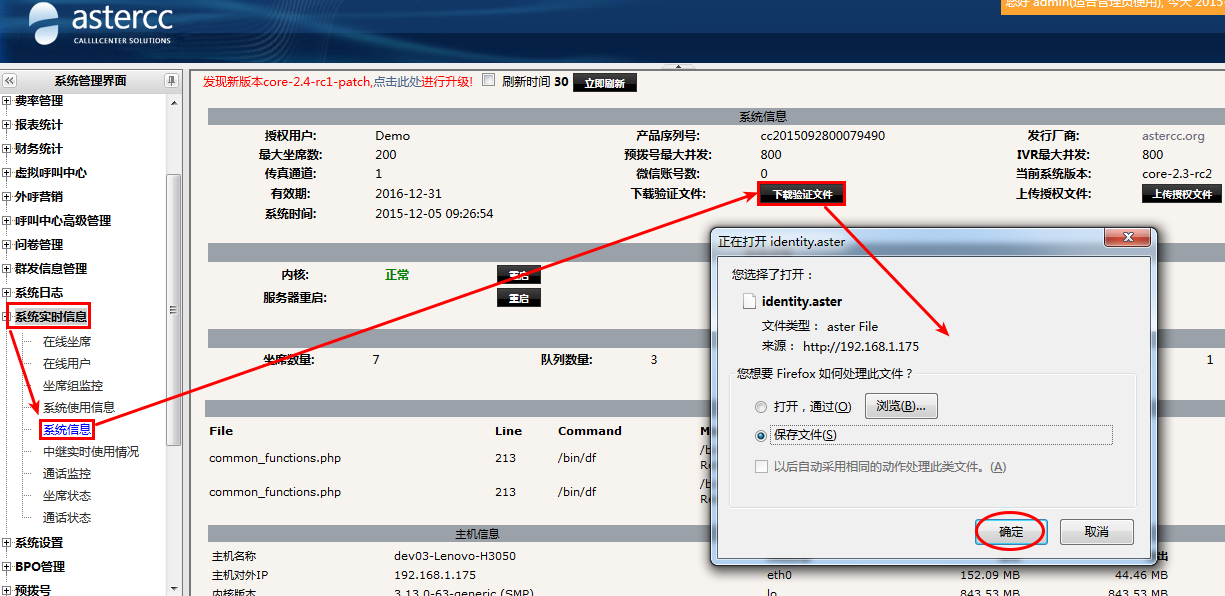This screenshot has width=1225, height=596.
Task: Open 在线坐席 in the sidebar
Action: tap(66, 342)
